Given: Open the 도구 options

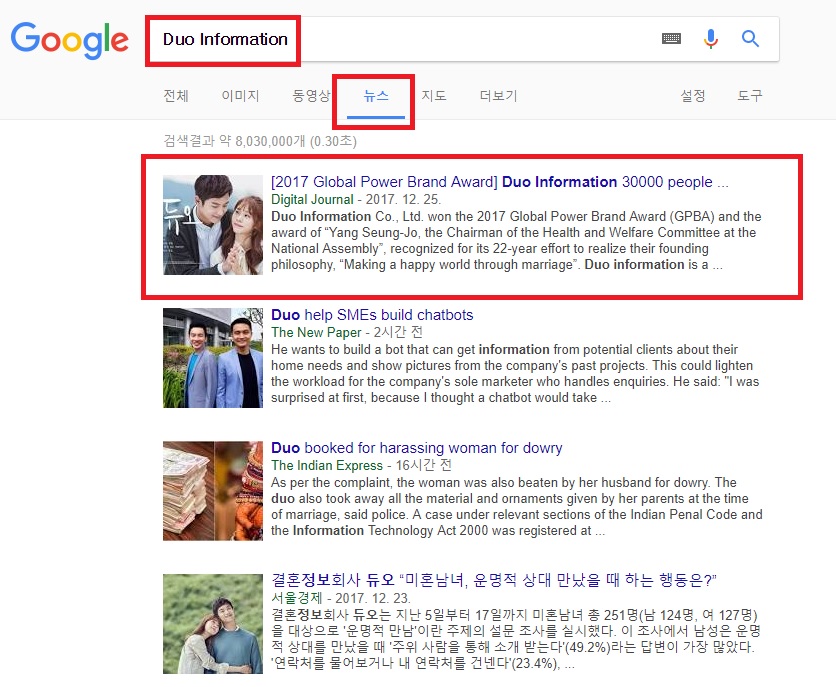Looking at the screenshot, I should [x=750, y=95].
